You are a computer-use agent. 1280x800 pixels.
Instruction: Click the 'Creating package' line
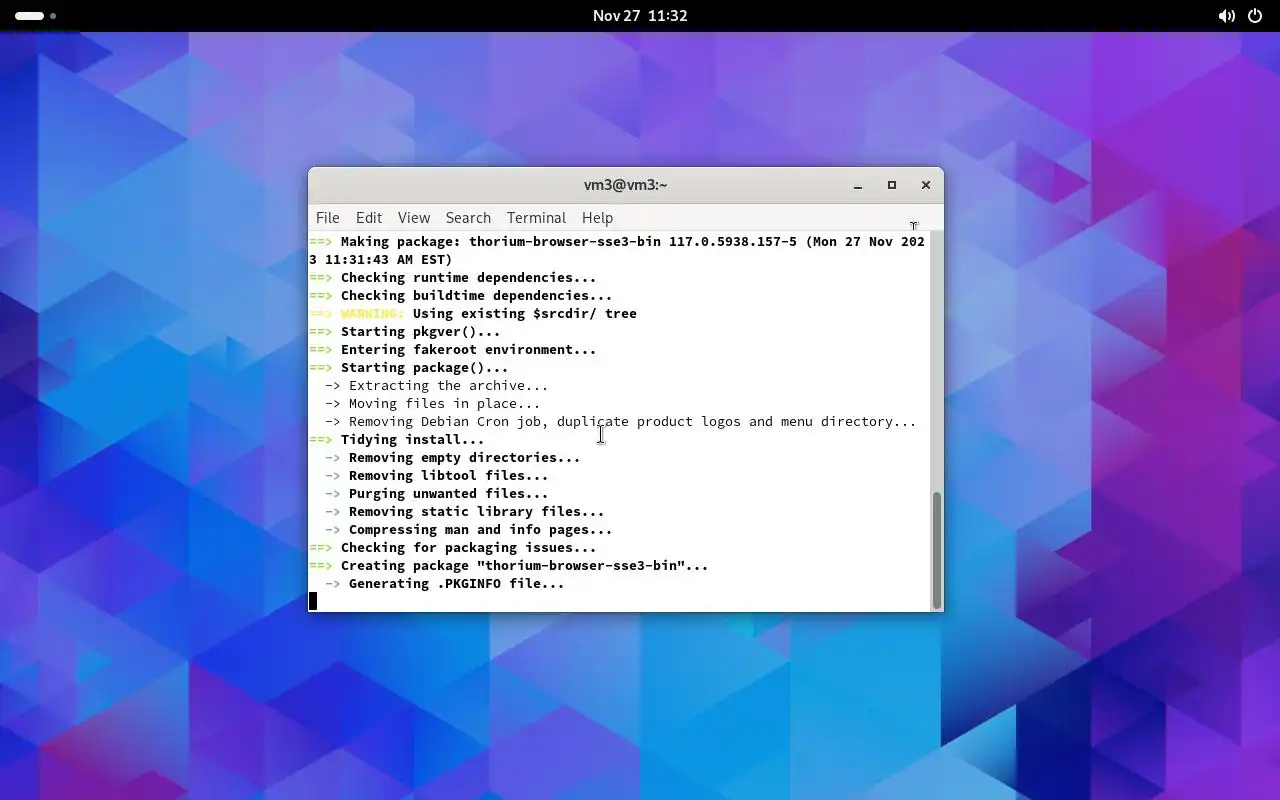coord(509,565)
